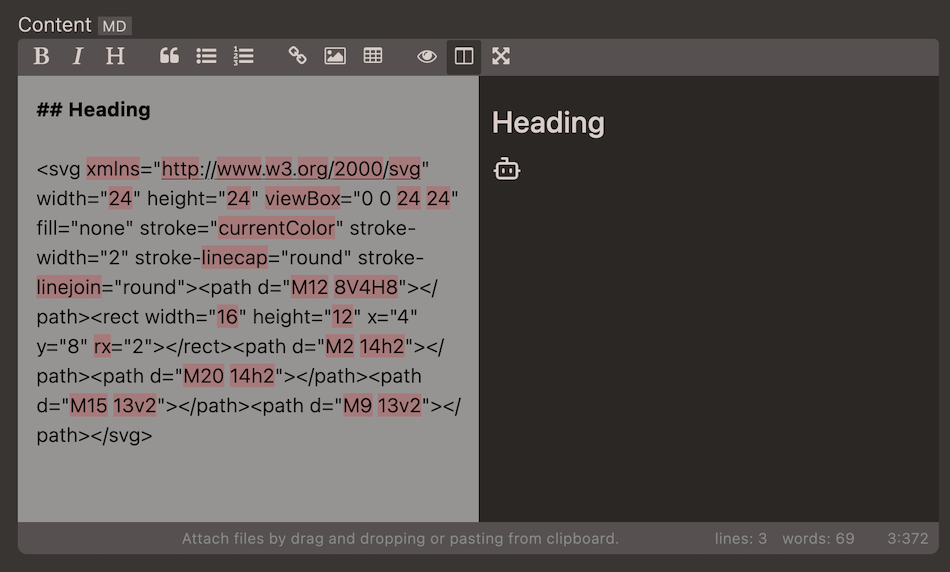Toggle the preview eye icon
950x572 pixels.
427,56
